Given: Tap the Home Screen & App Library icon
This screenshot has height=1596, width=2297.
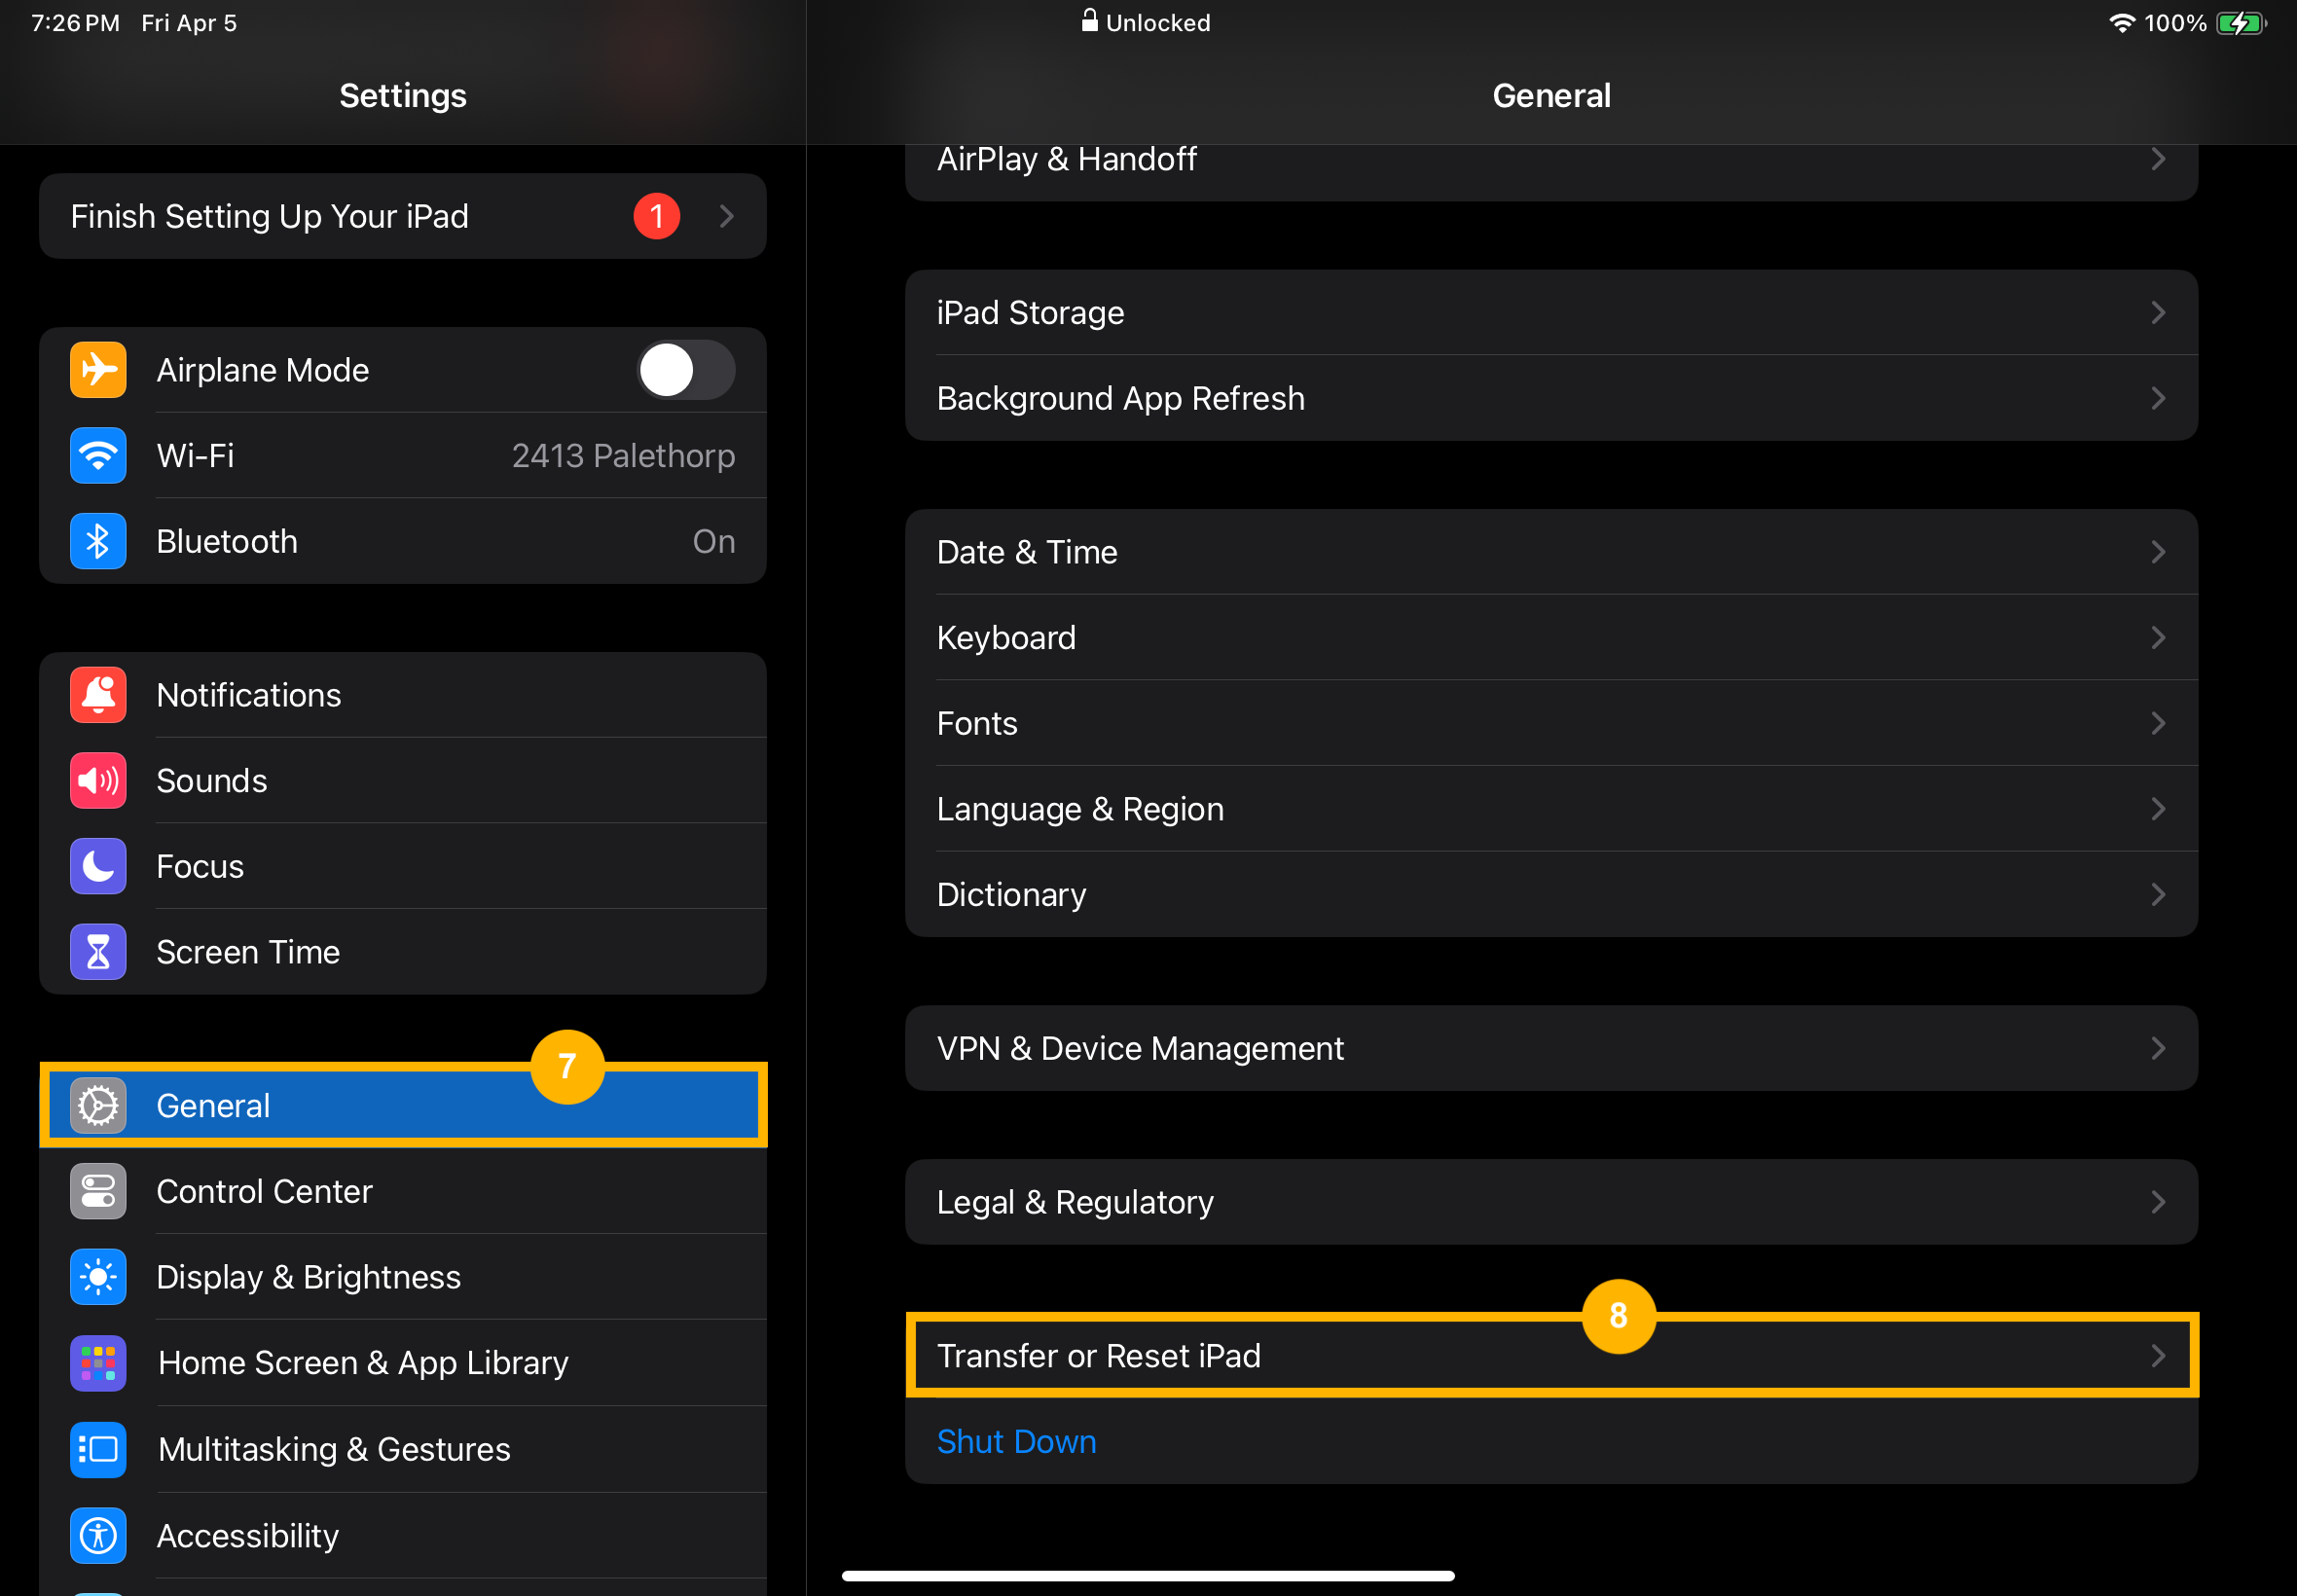Looking at the screenshot, I should 98,1363.
